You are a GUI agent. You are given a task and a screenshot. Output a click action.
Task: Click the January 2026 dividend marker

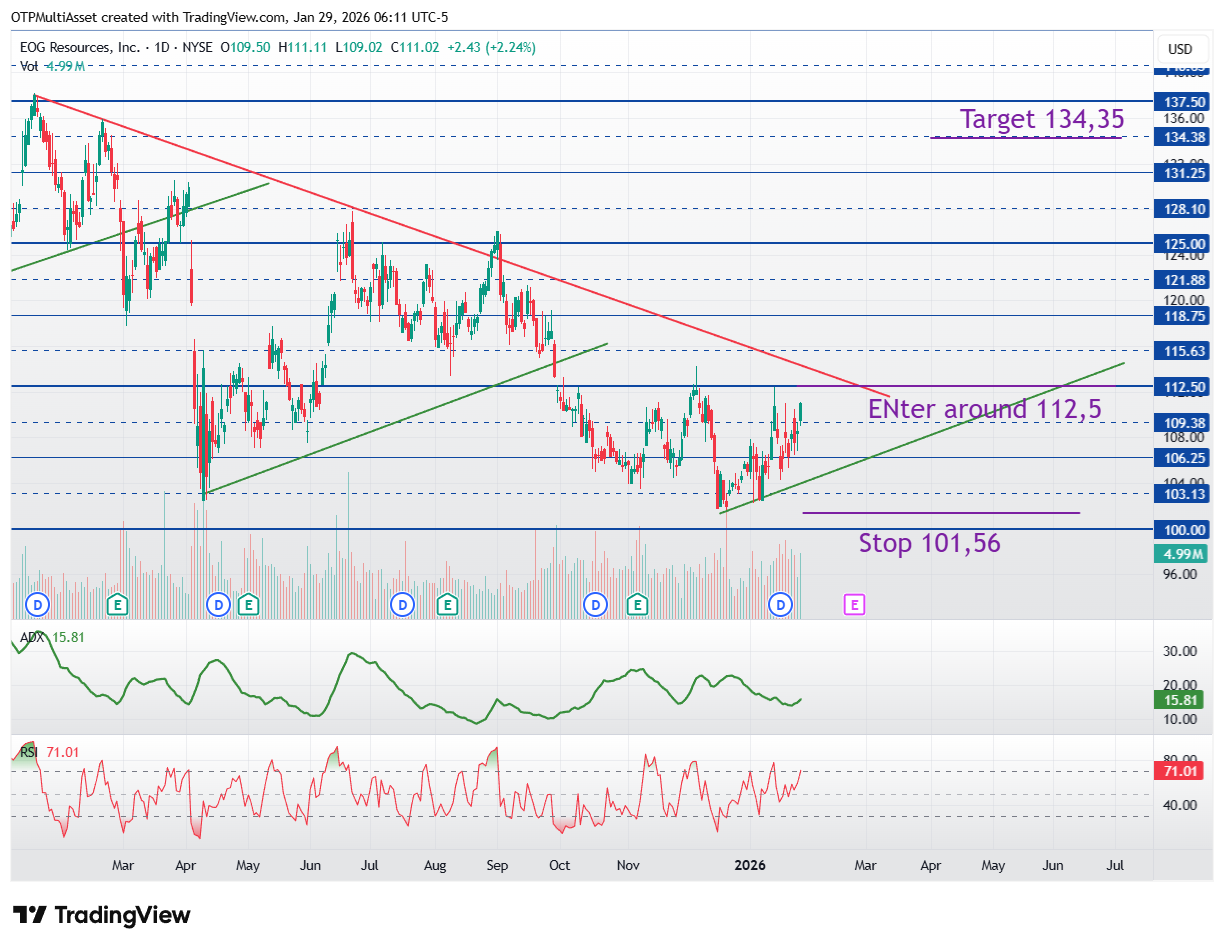[x=780, y=604]
